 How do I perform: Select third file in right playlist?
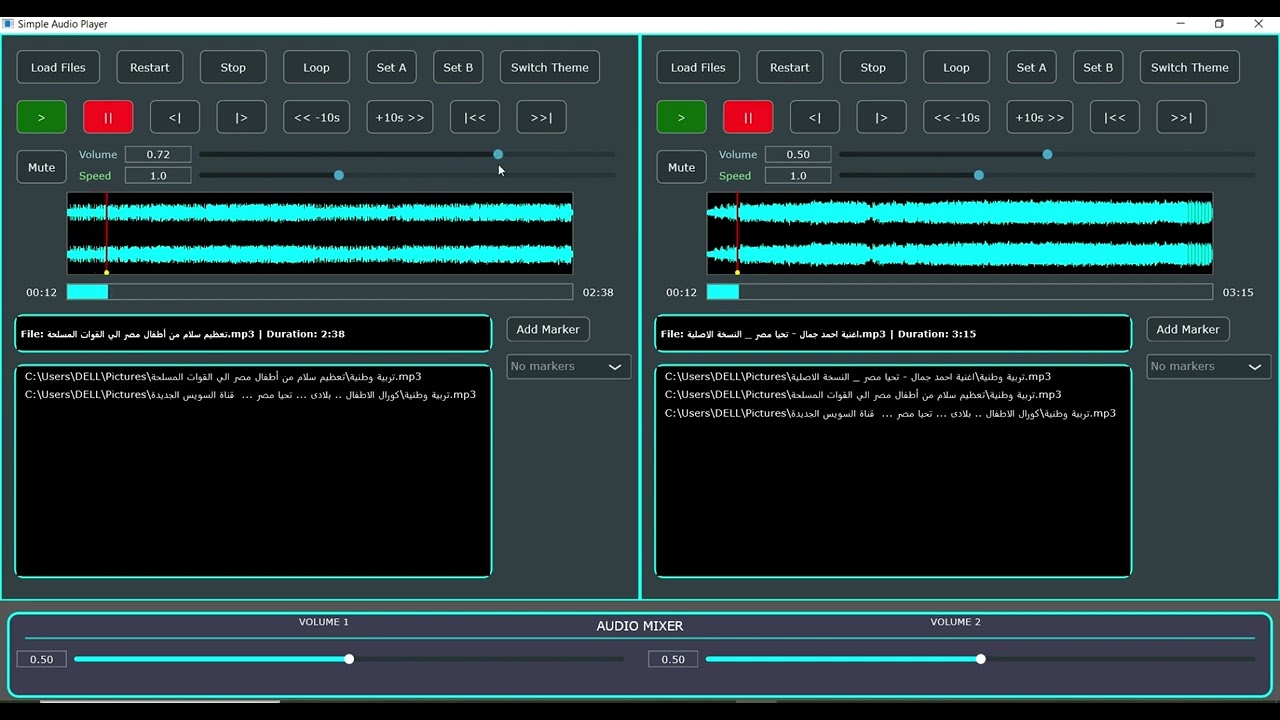point(893,413)
